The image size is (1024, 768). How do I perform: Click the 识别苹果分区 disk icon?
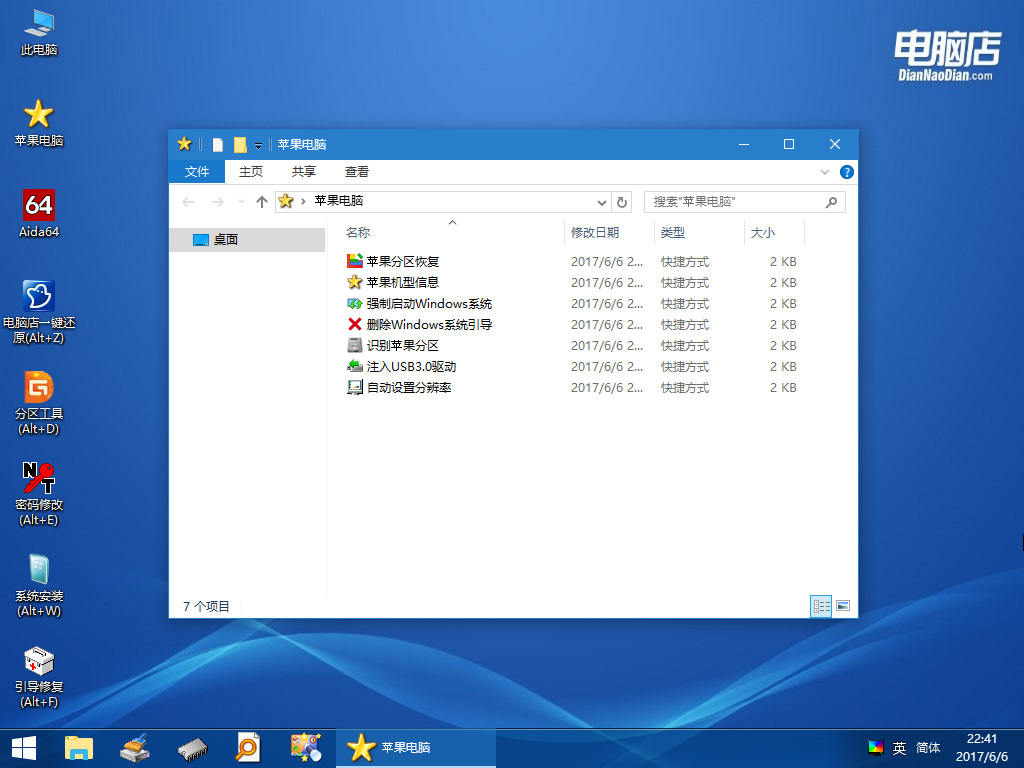[x=355, y=345]
